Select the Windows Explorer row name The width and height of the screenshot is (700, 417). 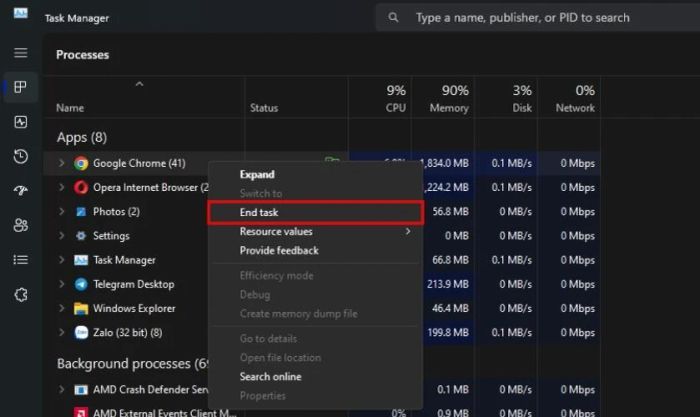(x=134, y=309)
